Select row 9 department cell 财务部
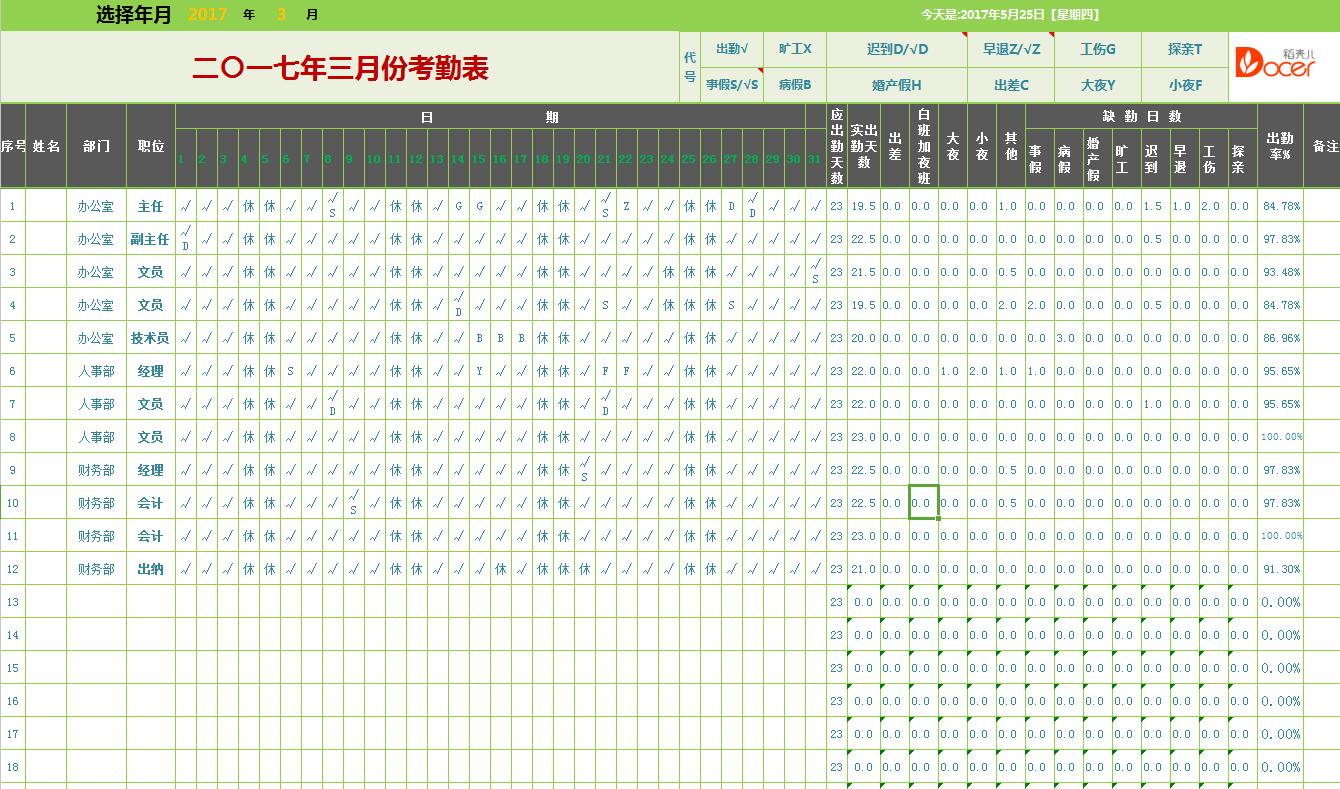 pyautogui.click(x=96, y=470)
